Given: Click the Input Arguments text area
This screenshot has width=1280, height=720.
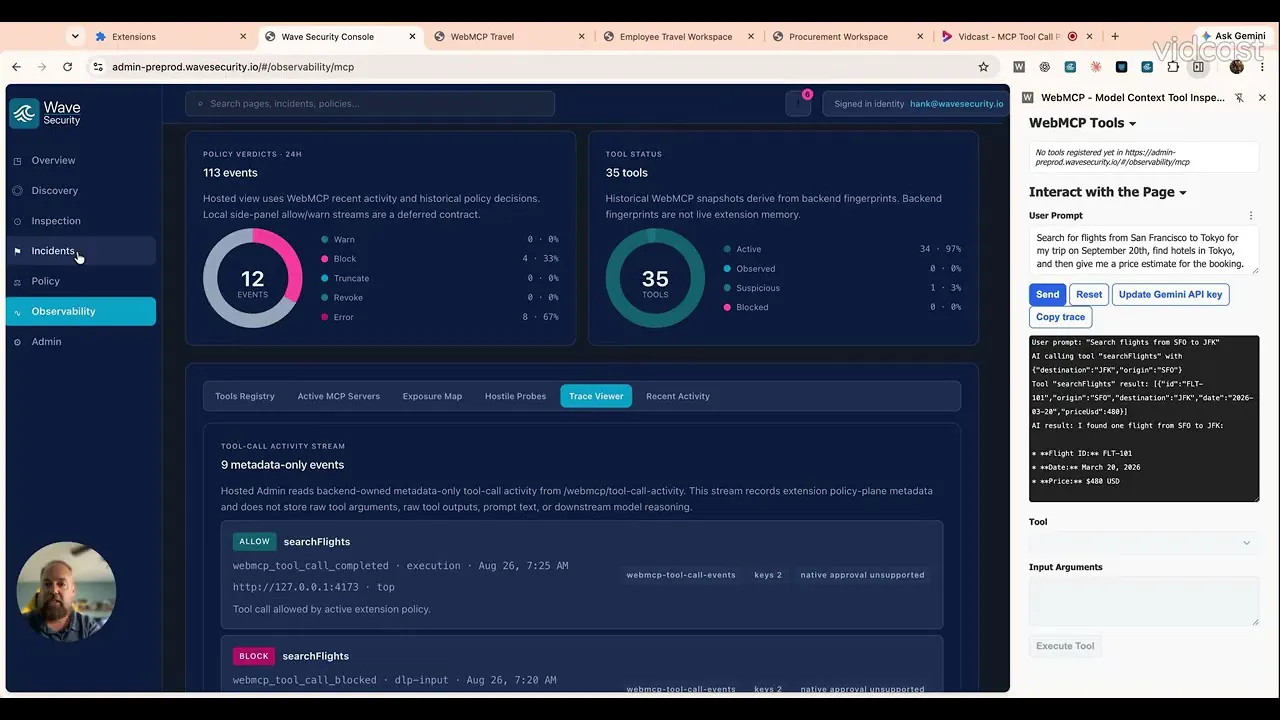Looking at the screenshot, I should click(x=1144, y=601).
